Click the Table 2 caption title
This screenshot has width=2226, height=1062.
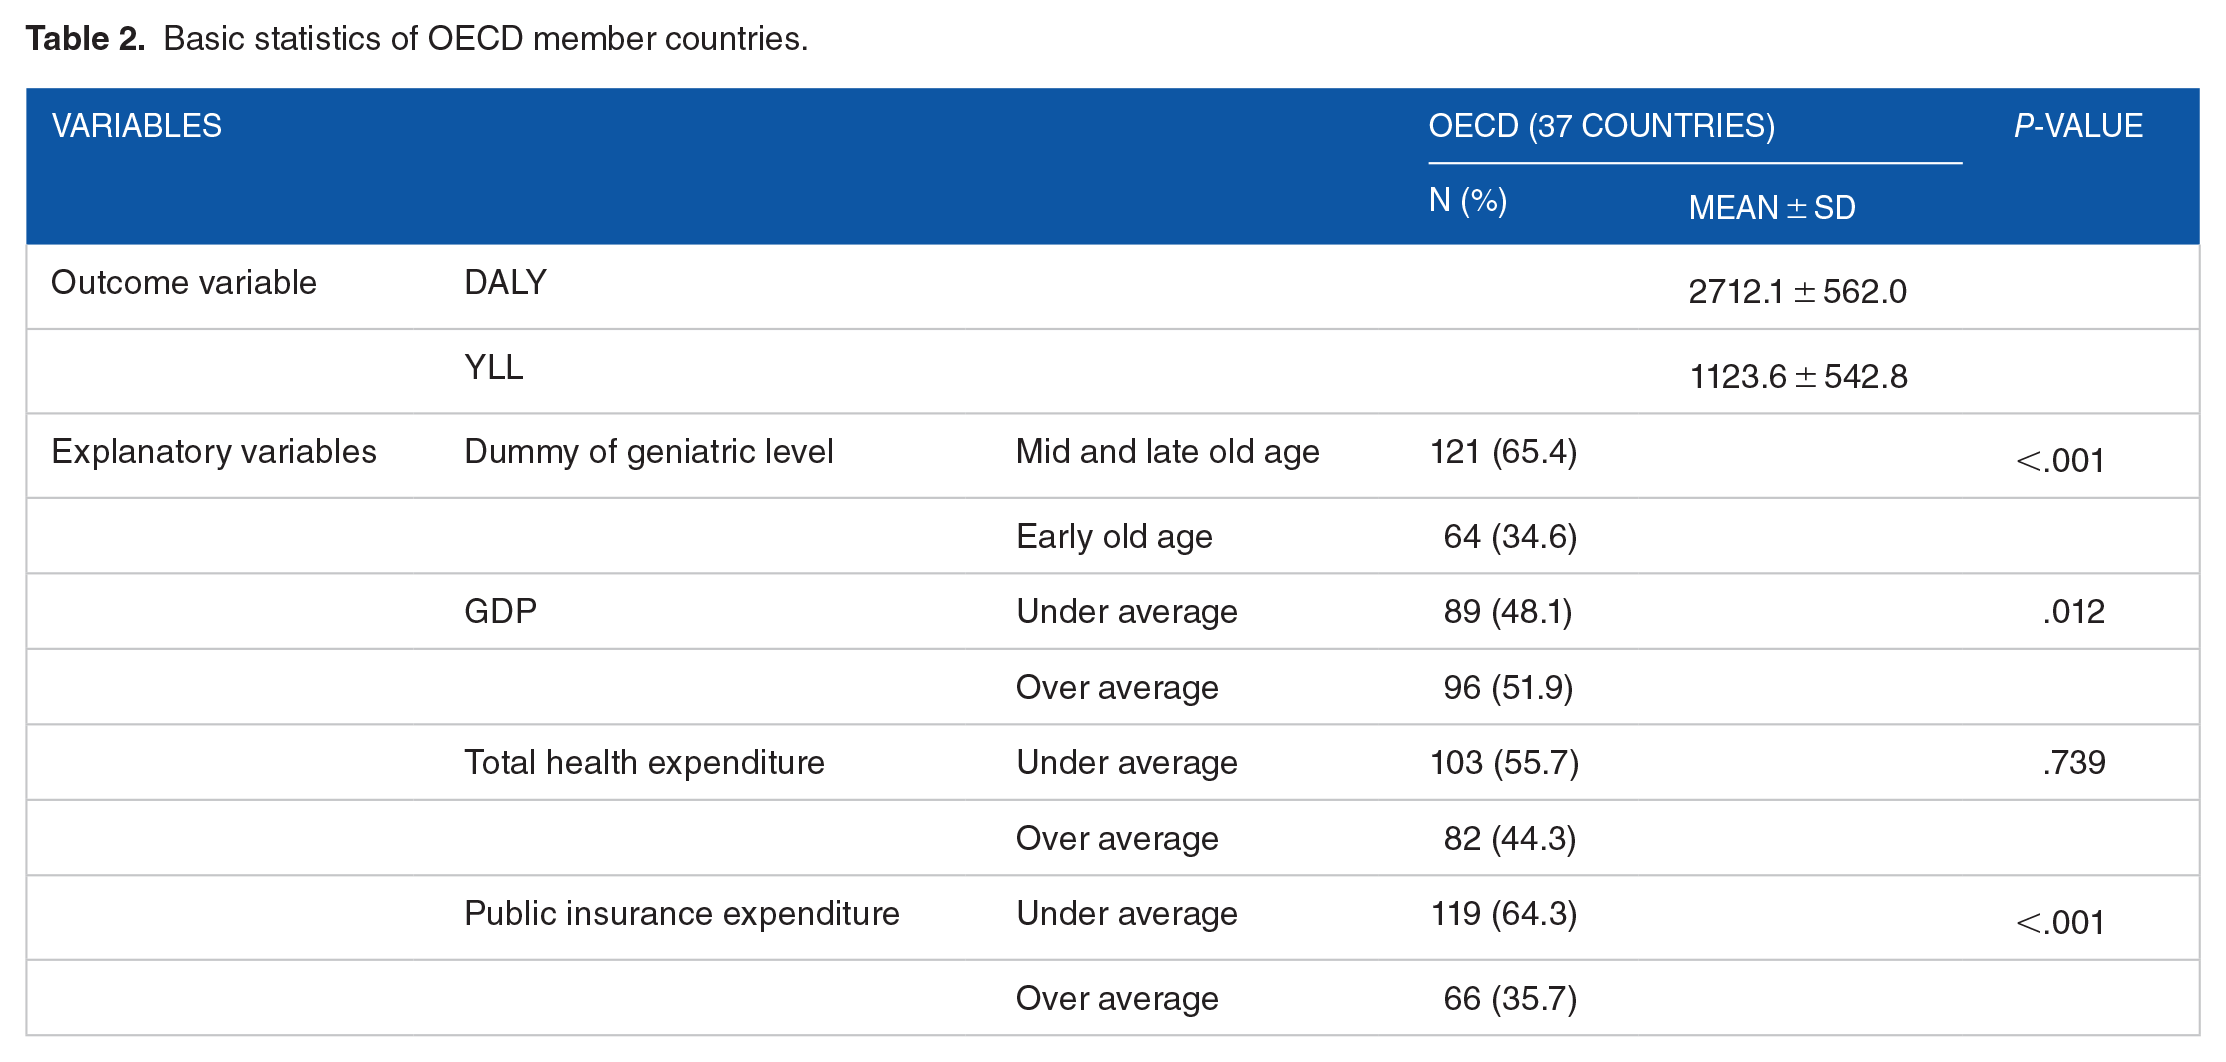tap(417, 39)
